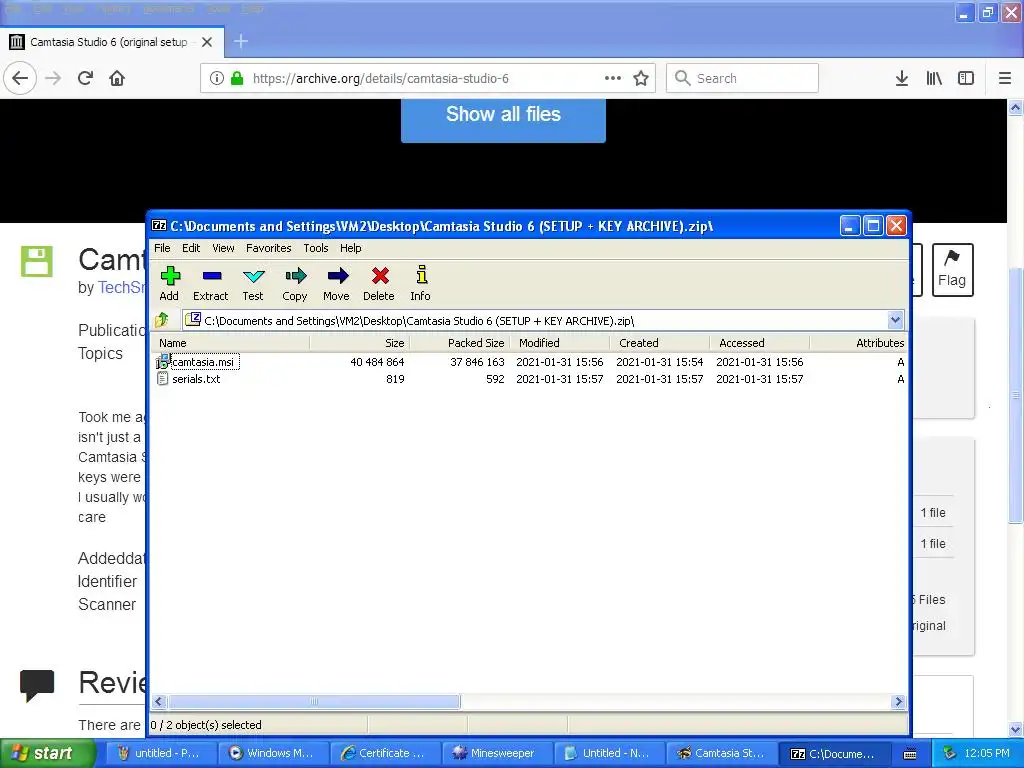This screenshot has width=1024, height=768.
Task: Click Firefox back arrow button
Action: (x=20, y=78)
